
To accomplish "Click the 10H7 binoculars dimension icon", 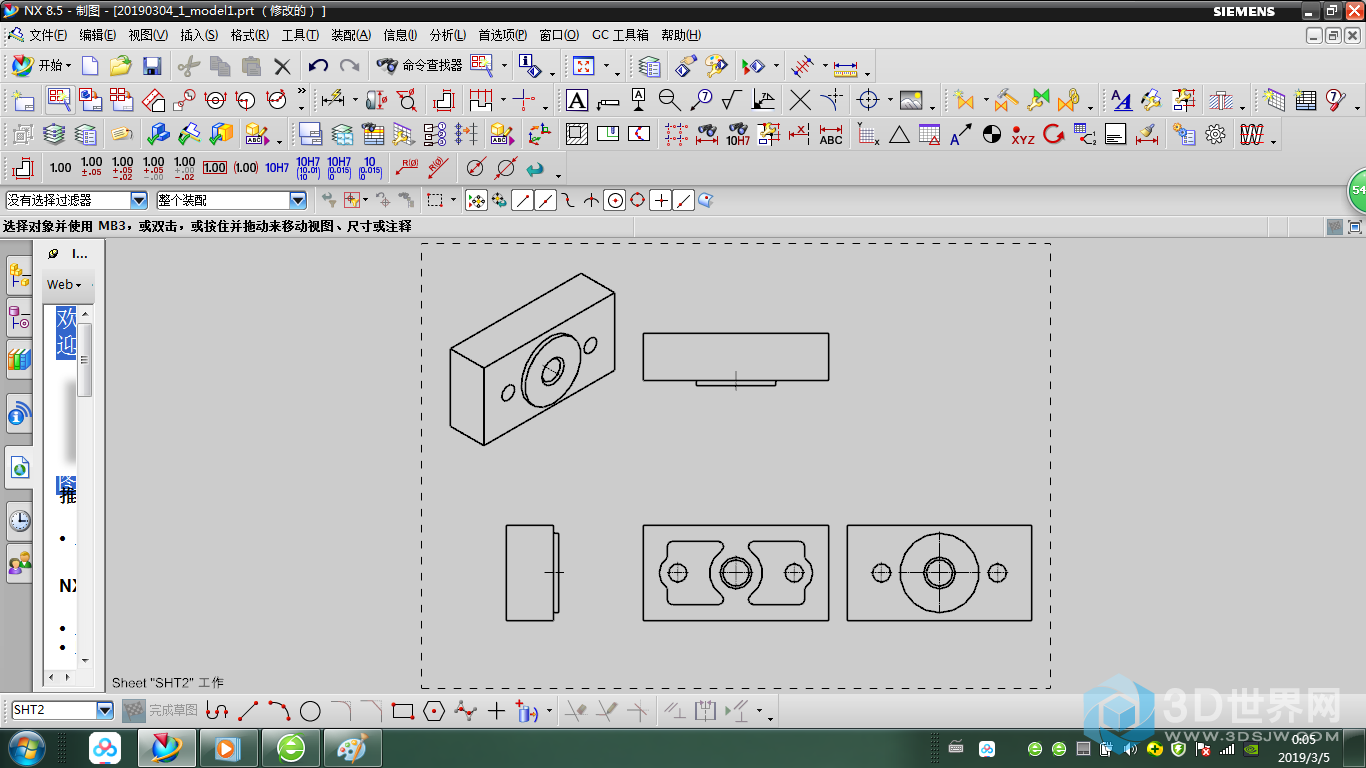I will tap(738, 134).
